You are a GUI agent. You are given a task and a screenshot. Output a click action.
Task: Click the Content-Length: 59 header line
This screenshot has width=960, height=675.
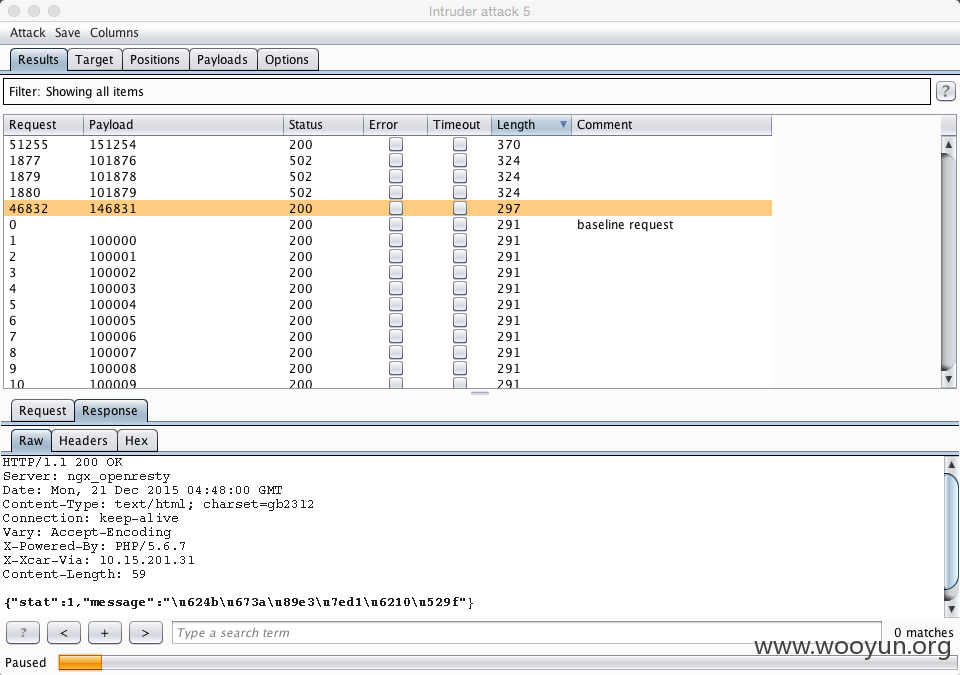point(74,574)
